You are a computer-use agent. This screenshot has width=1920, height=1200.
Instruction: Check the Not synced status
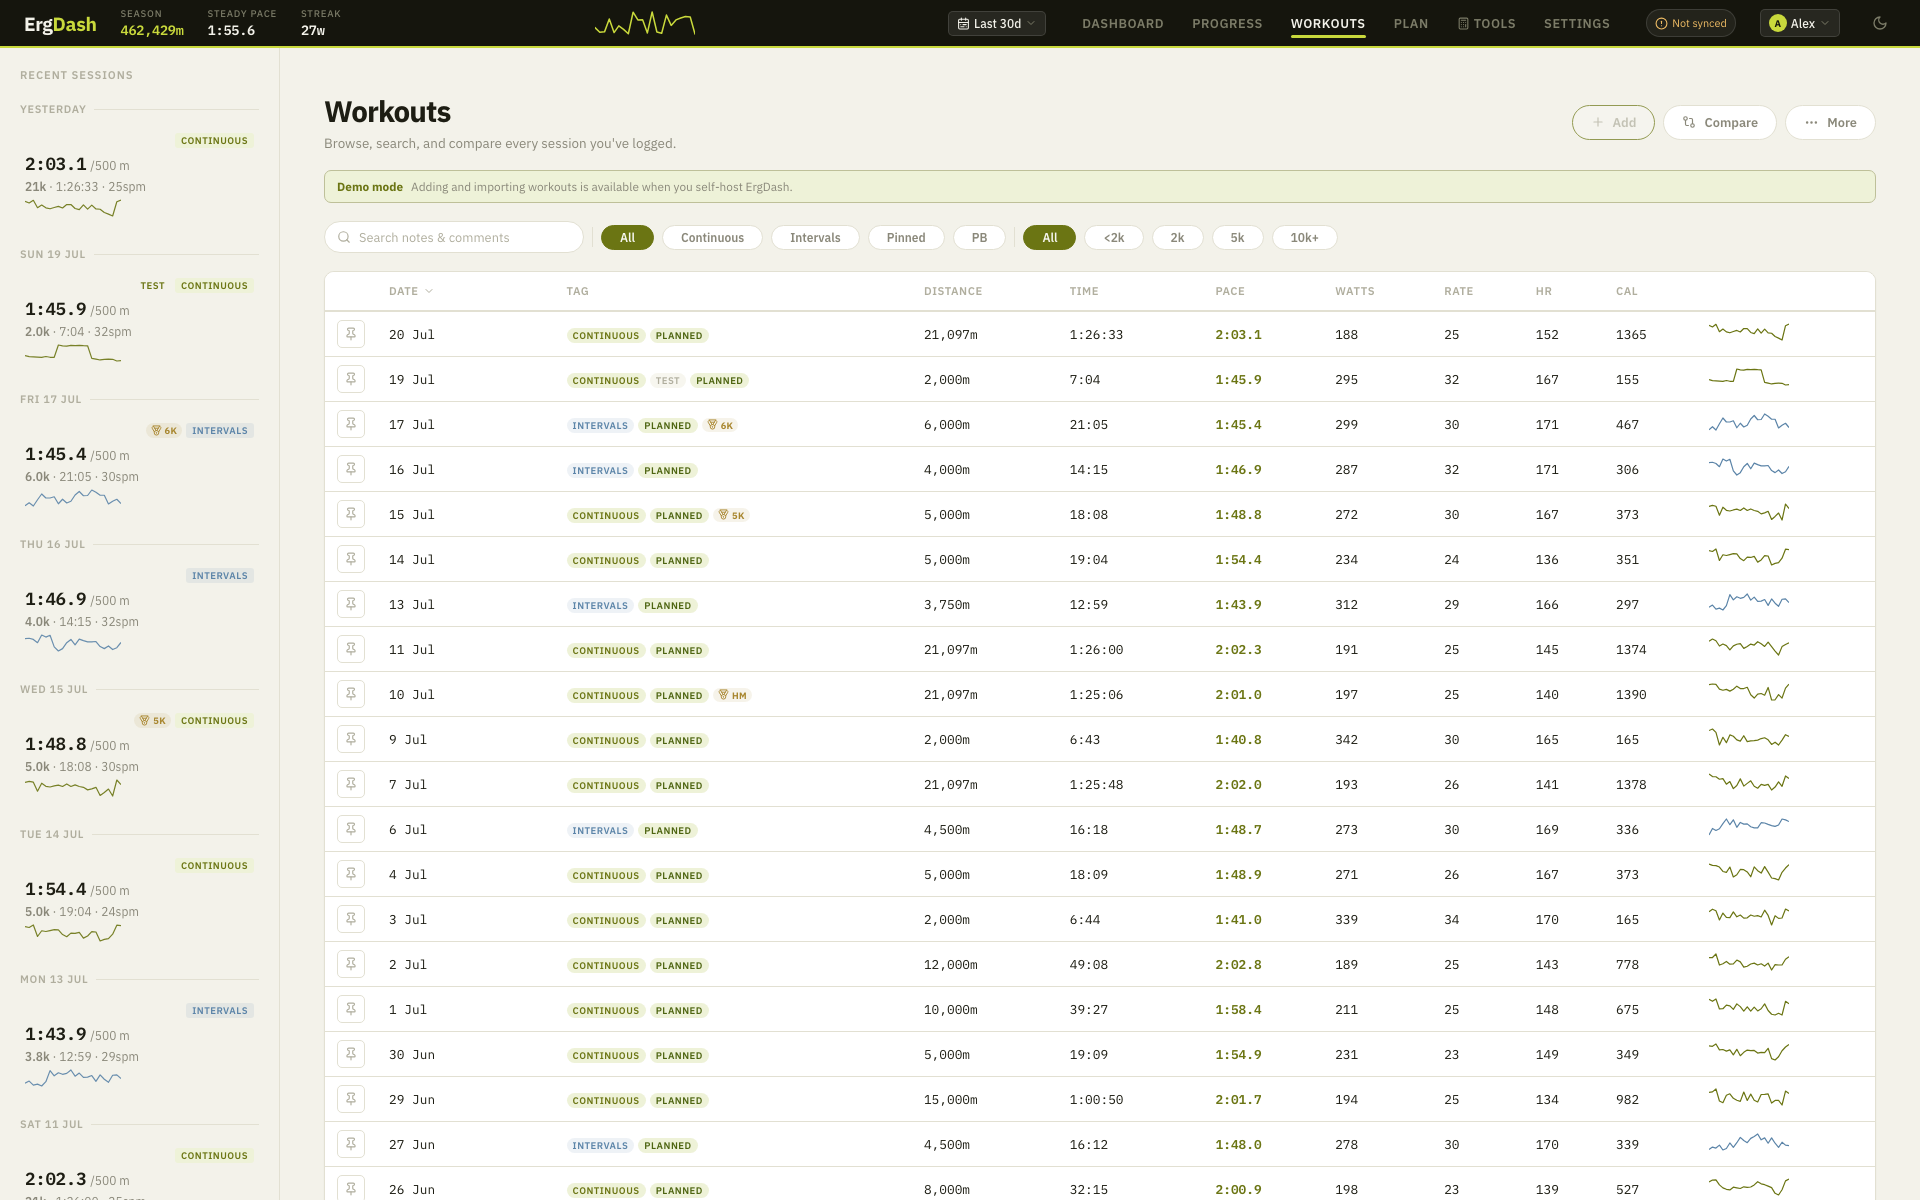pyautogui.click(x=1691, y=23)
